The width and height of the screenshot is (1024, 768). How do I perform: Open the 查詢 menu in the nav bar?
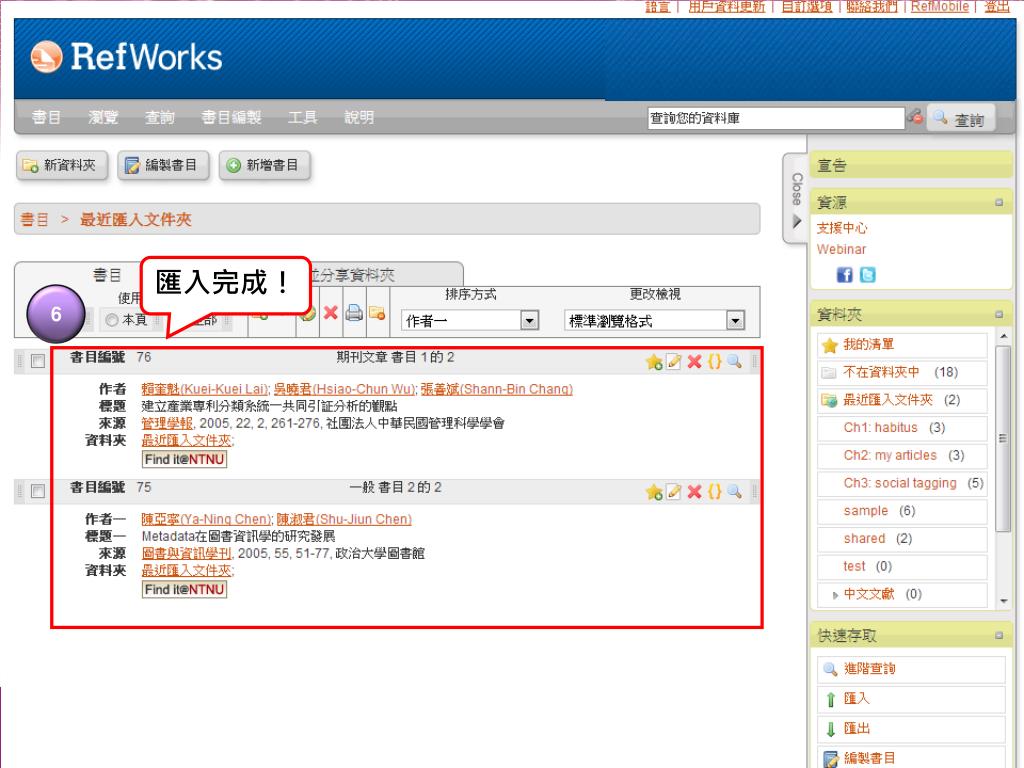point(160,118)
